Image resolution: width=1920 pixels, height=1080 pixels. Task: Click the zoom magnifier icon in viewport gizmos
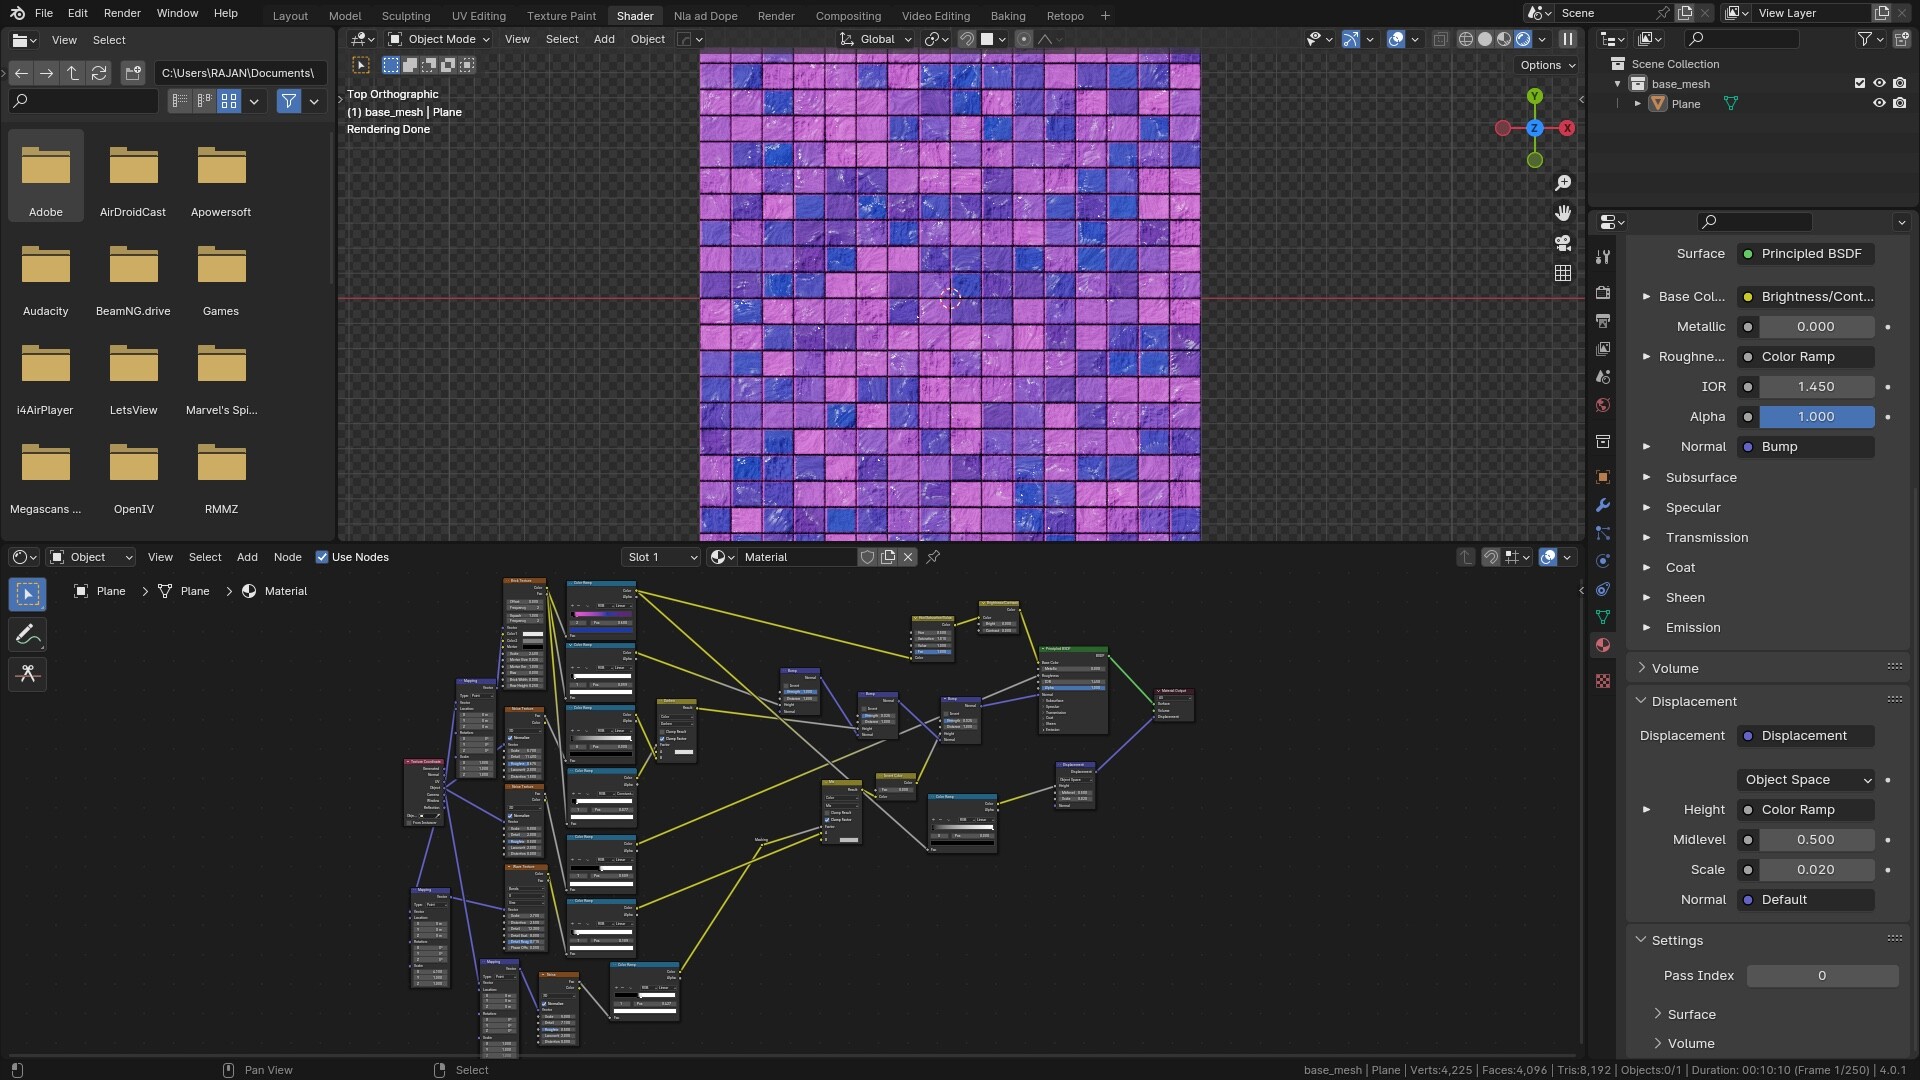1563,182
